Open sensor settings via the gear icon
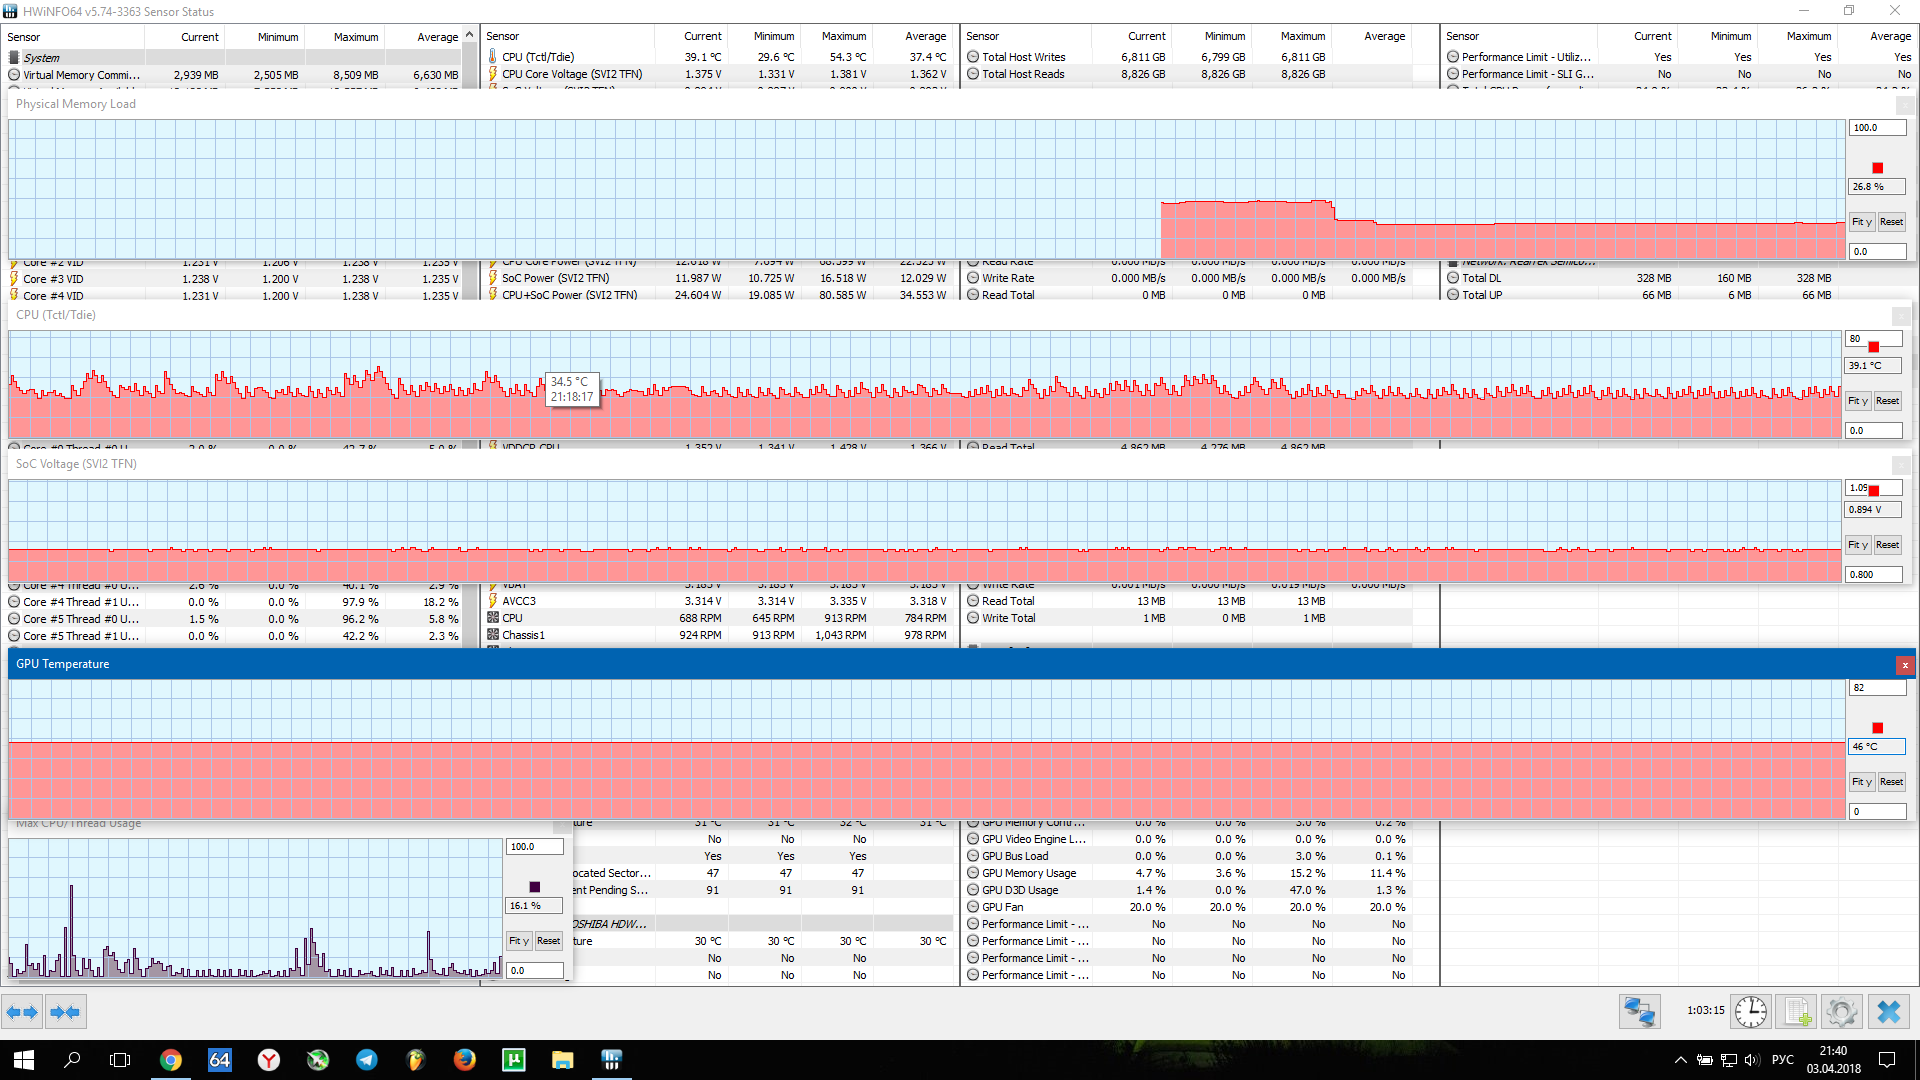This screenshot has height=1080, width=1920. point(1841,1012)
